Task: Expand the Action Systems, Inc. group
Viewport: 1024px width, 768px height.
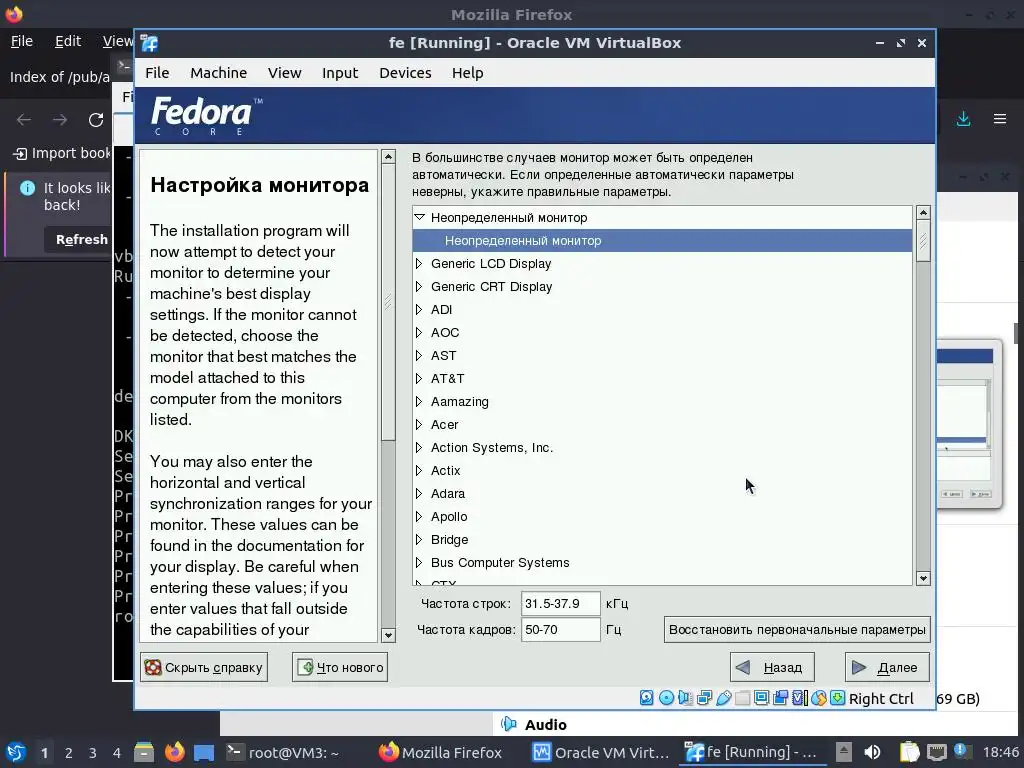Action: [x=419, y=448]
